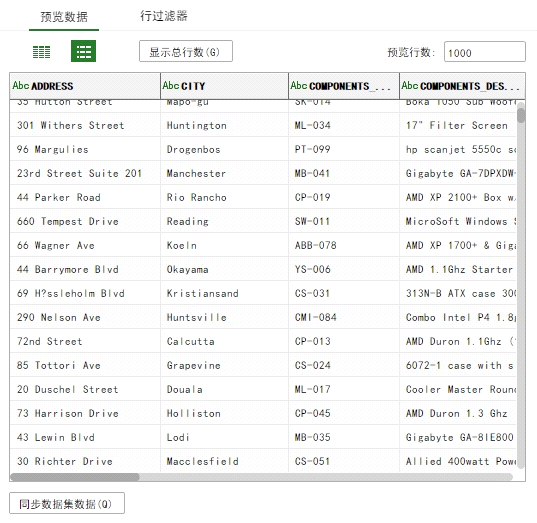
Task: Click Abc type icon of COMPONENTS_ column
Action: [x=299, y=85]
